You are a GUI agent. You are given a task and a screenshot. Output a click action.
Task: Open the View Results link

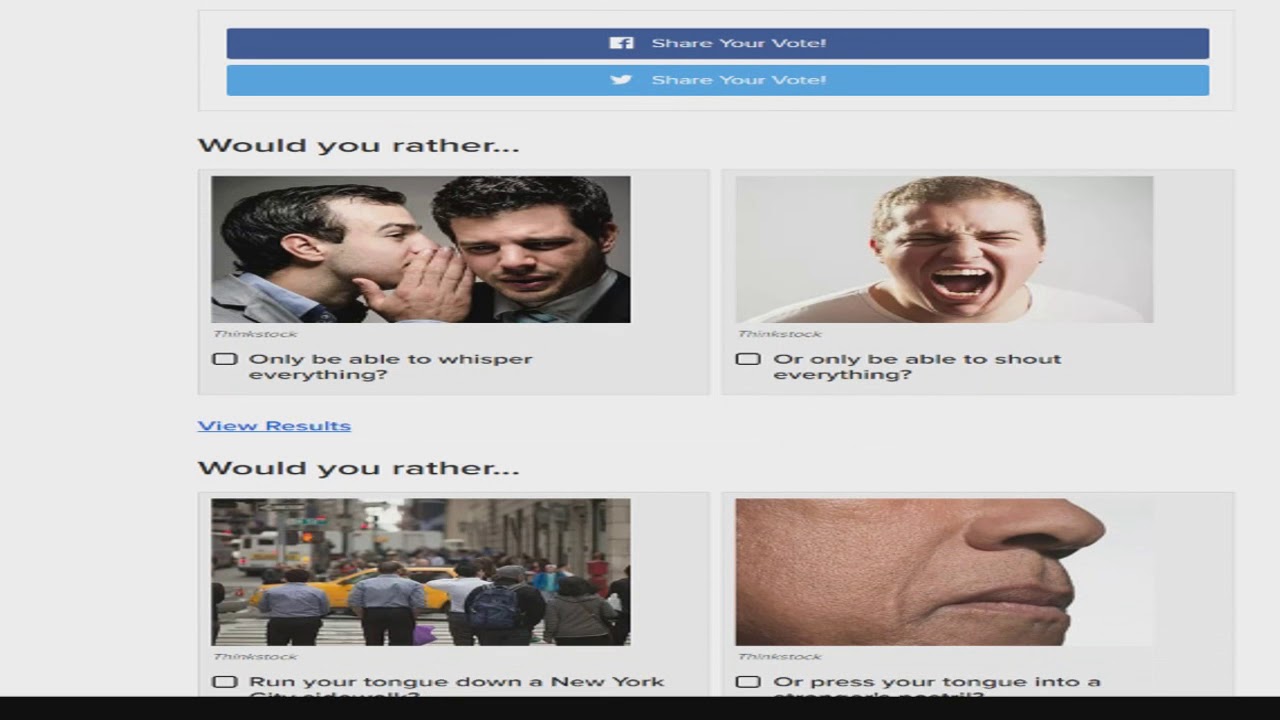coord(274,426)
